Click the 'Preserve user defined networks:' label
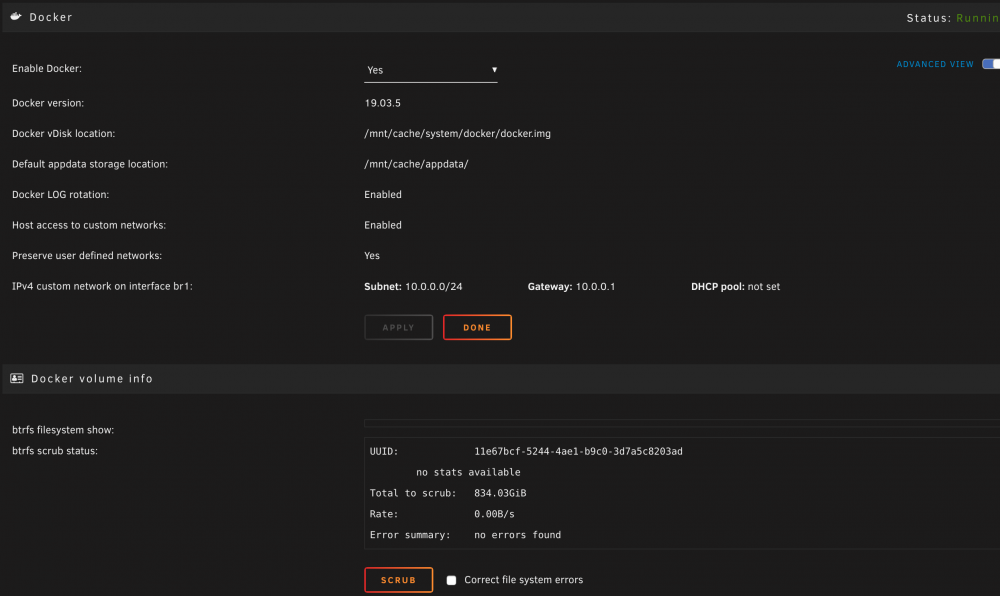Screen dimensions: 1000x596 [87, 256]
